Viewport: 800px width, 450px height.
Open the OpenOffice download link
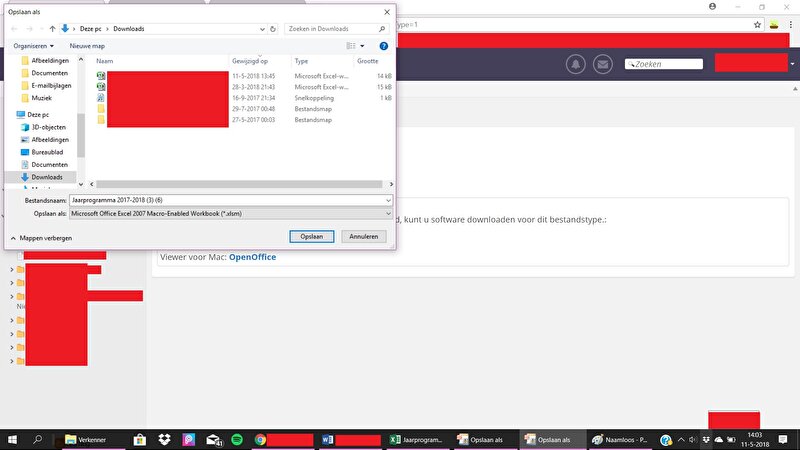coord(252,257)
